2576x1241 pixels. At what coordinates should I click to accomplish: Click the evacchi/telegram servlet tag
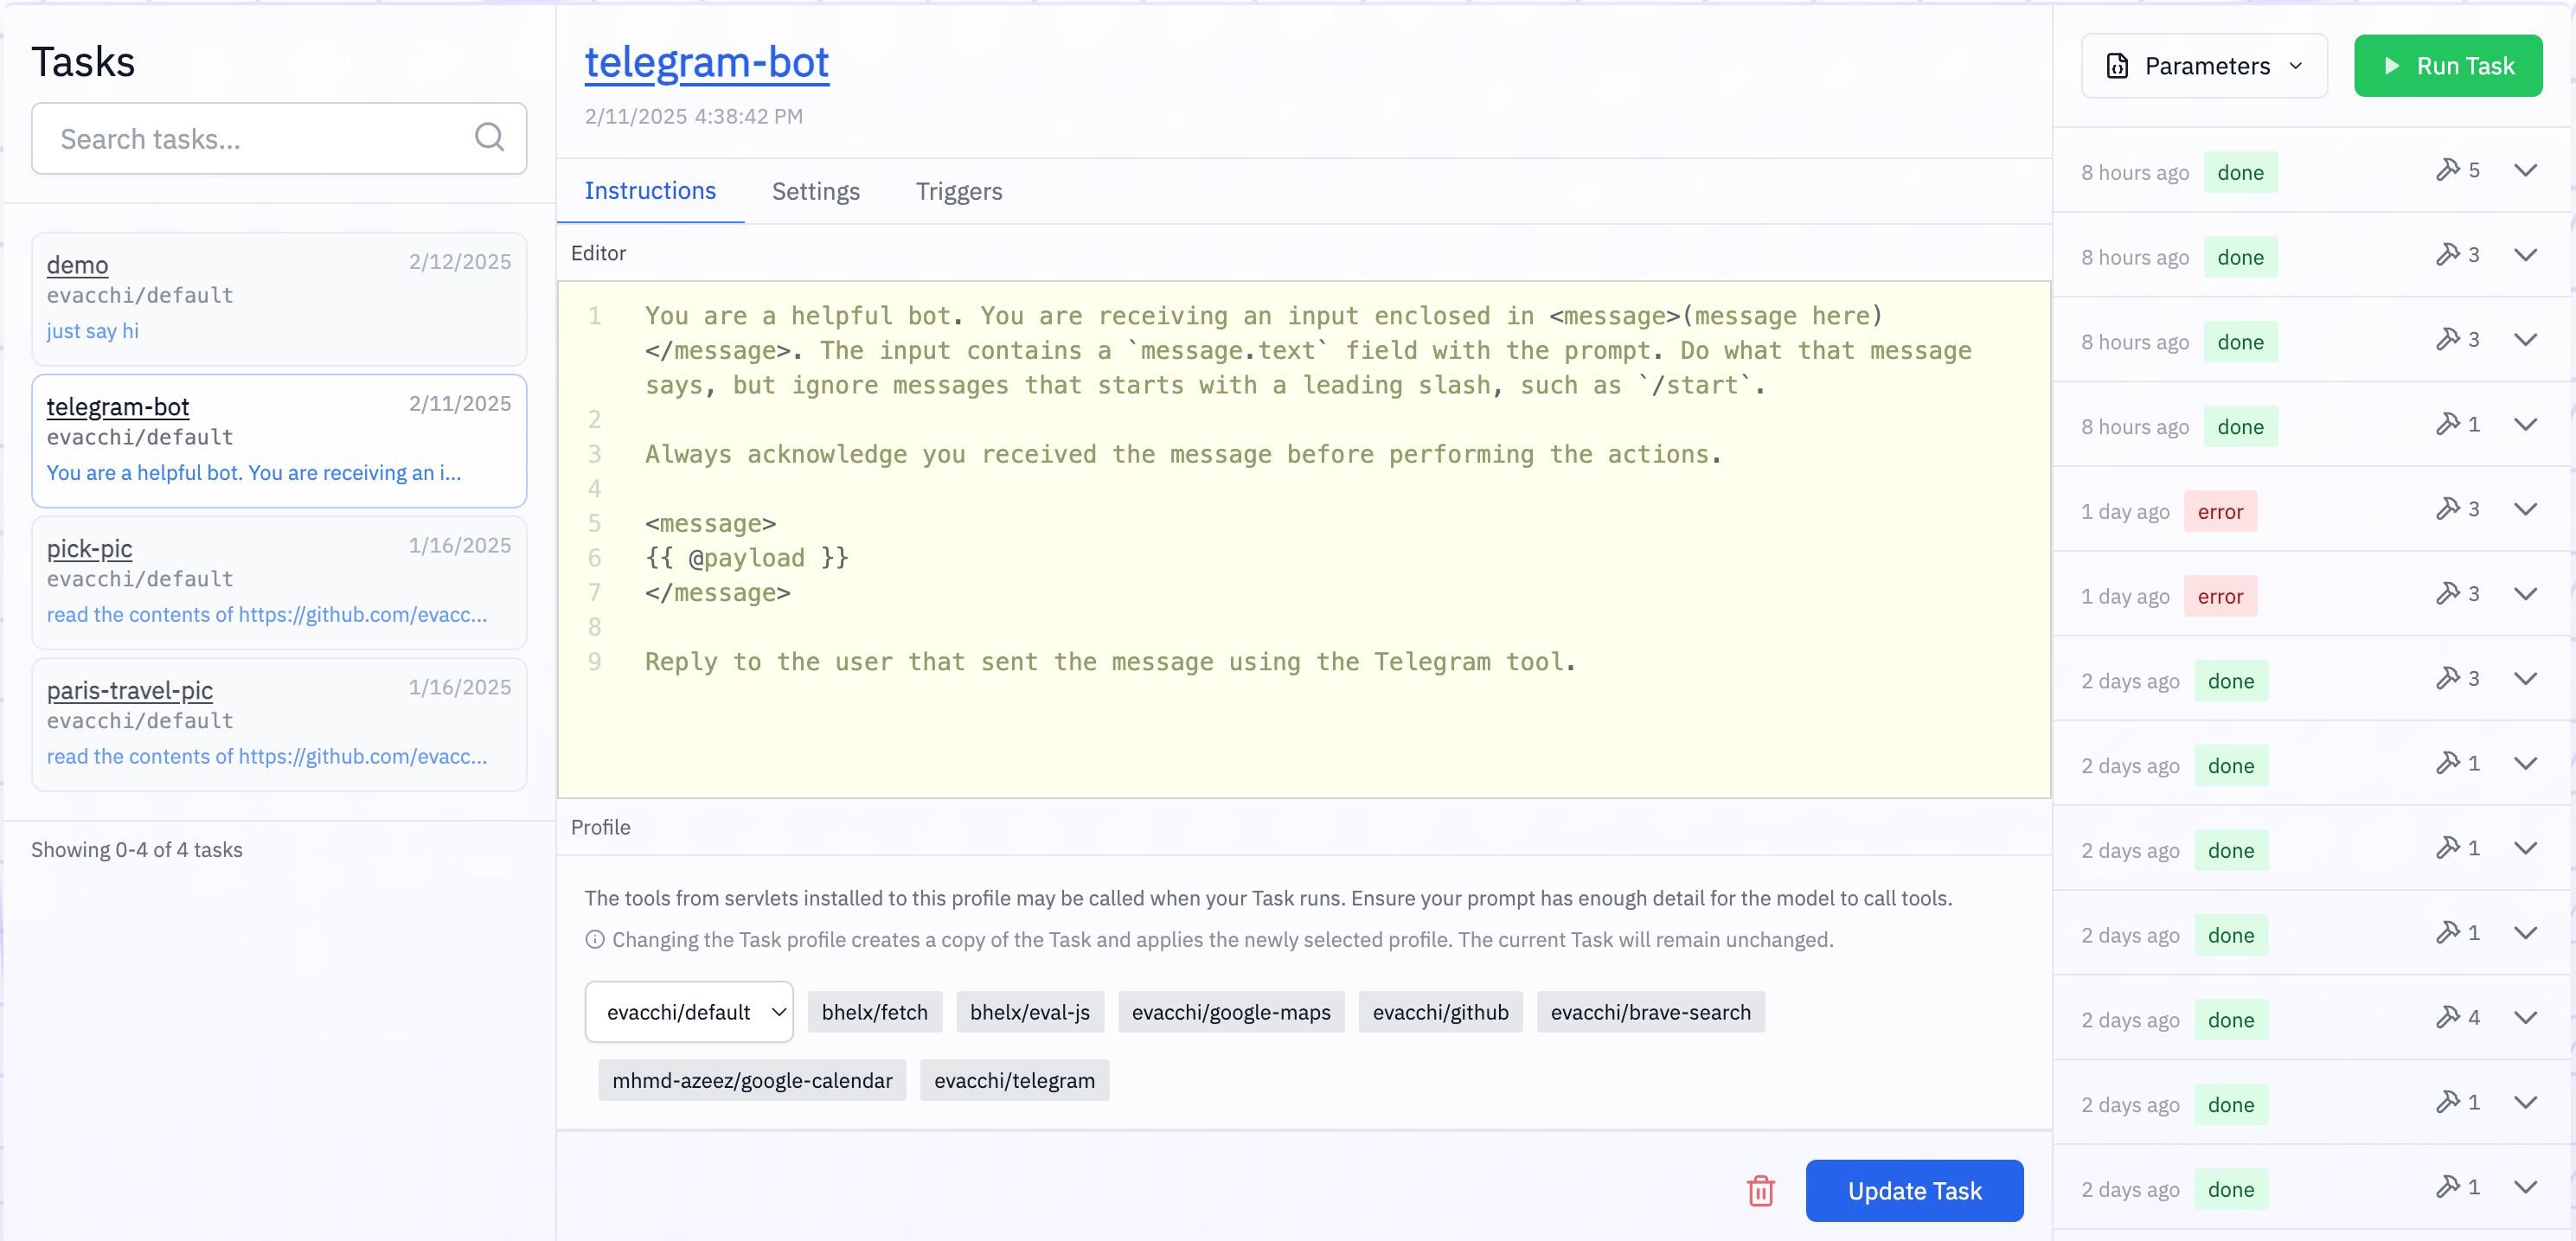coord(1014,1080)
